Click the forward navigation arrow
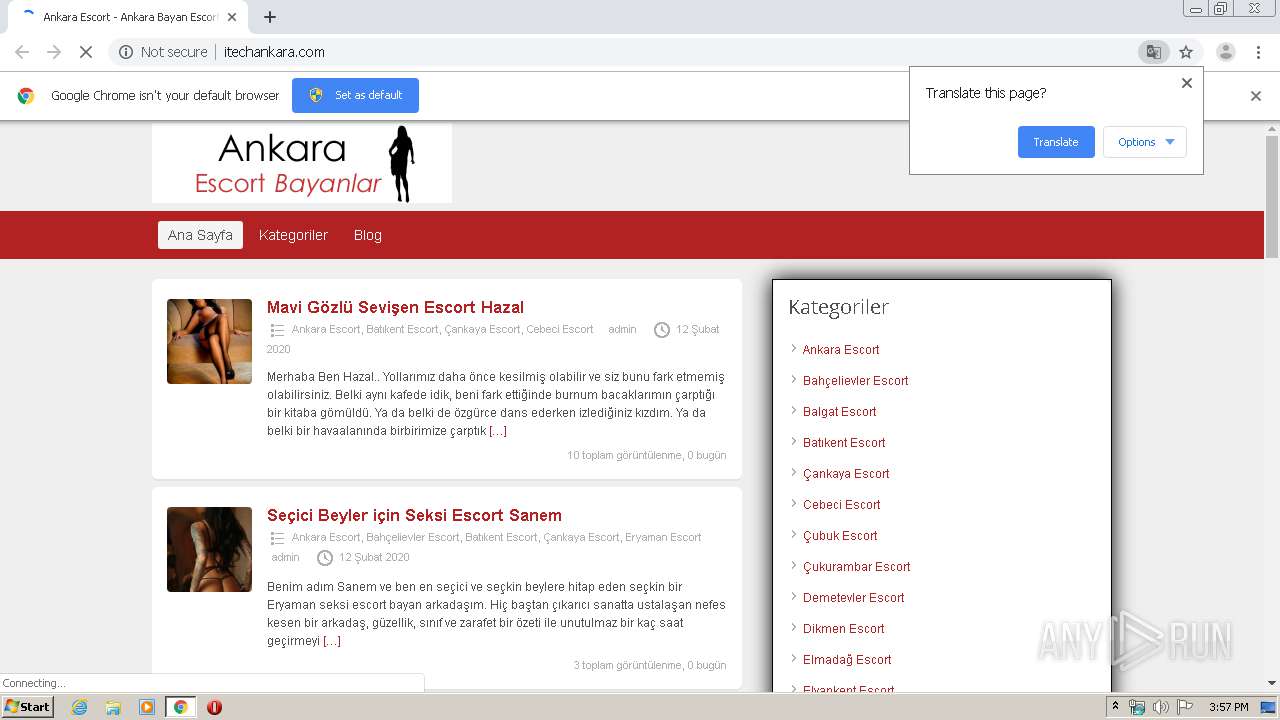This screenshot has width=1280, height=720. (x=54, y=52)
